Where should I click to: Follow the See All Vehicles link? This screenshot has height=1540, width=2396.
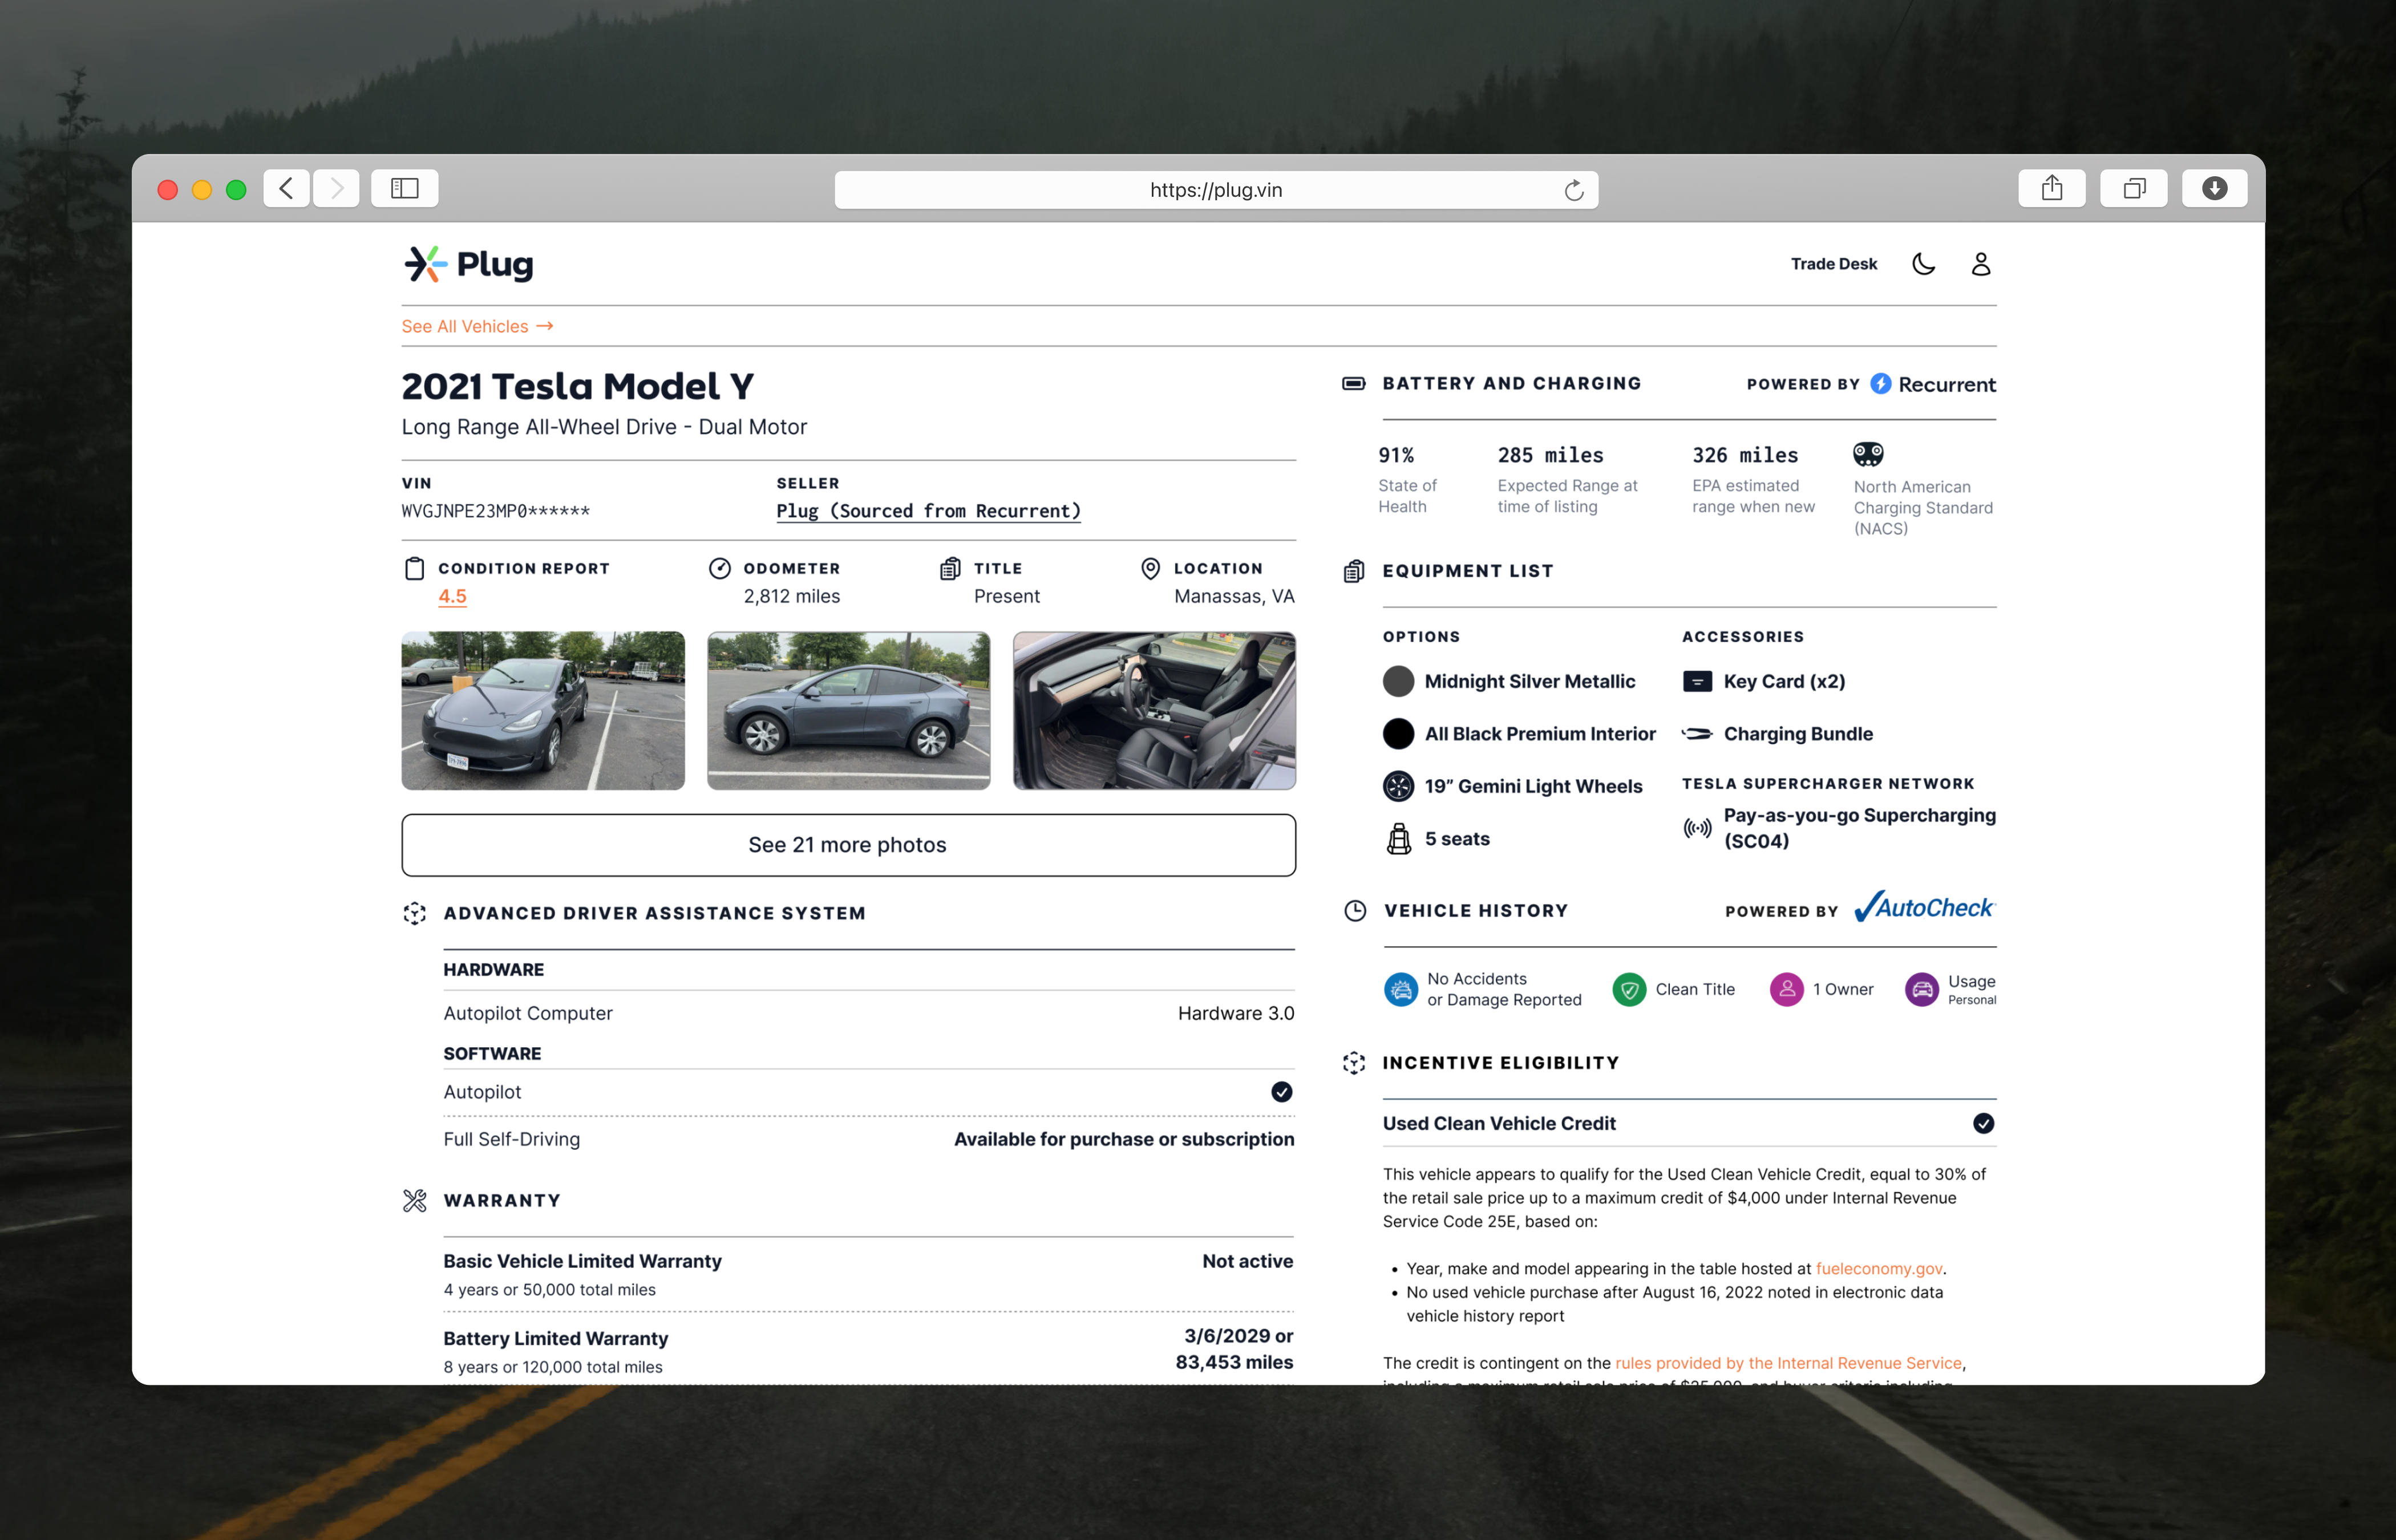point(478,326)
